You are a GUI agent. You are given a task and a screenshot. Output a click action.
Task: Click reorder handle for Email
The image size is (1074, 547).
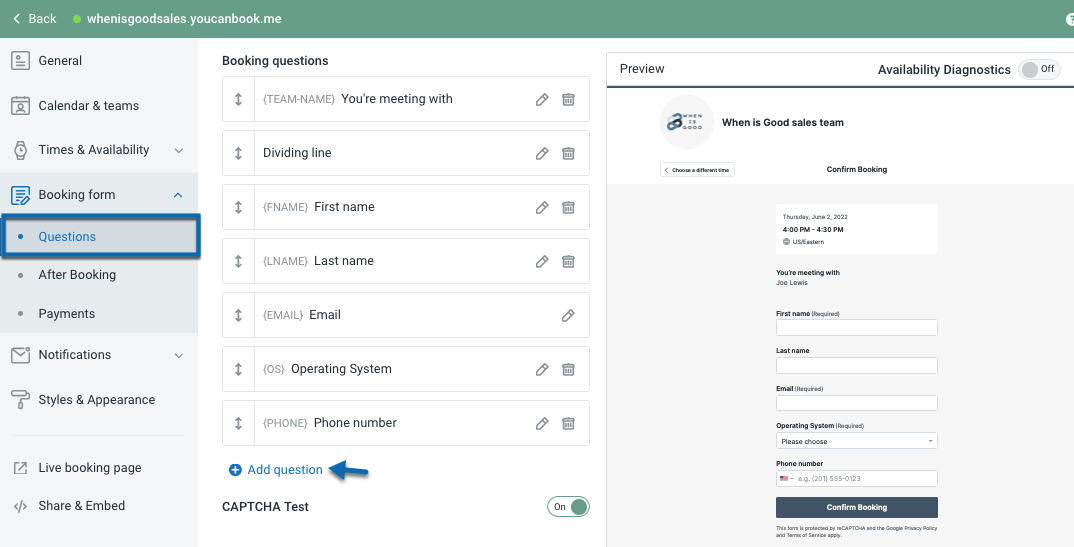coord(238,316)
